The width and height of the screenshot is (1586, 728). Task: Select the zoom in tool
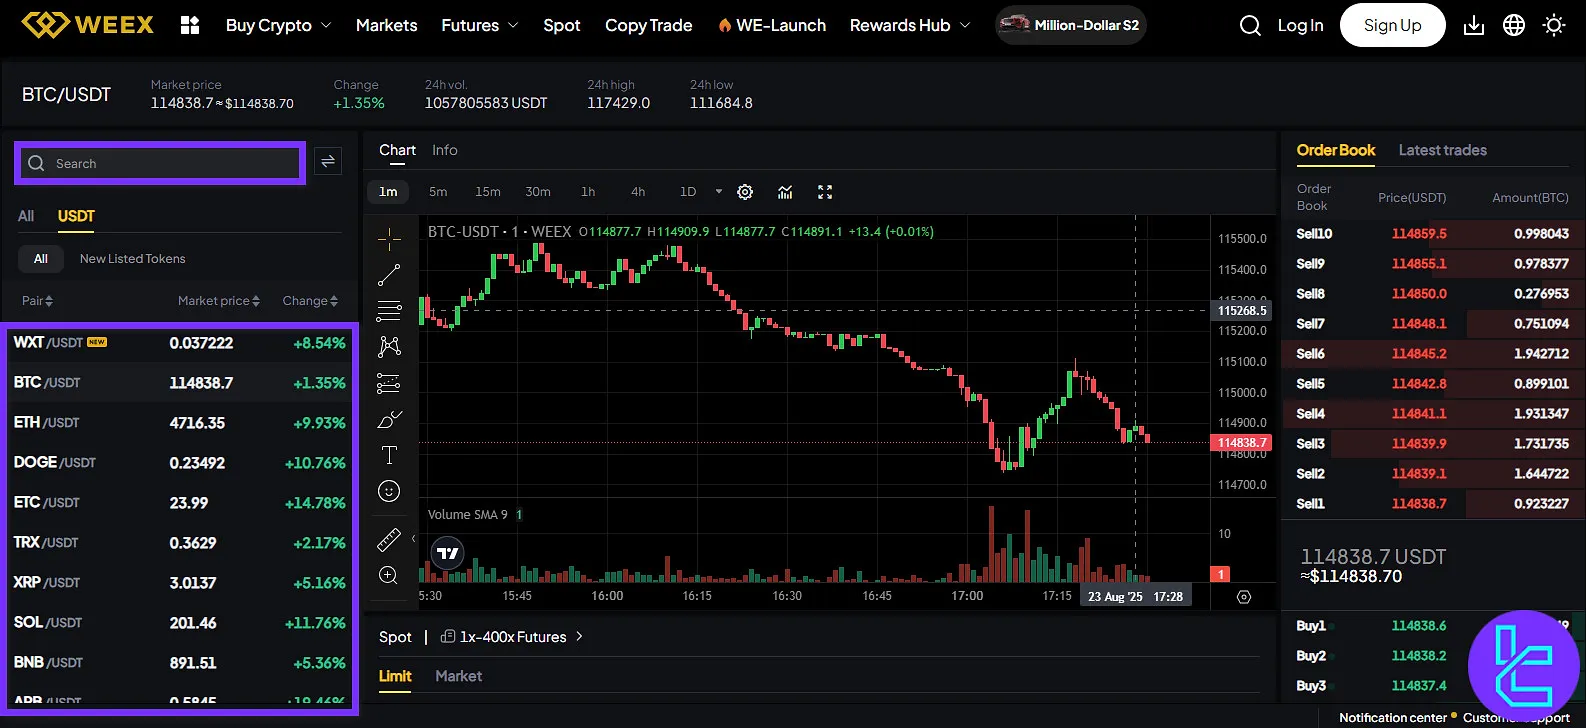(x=389, y=575)
